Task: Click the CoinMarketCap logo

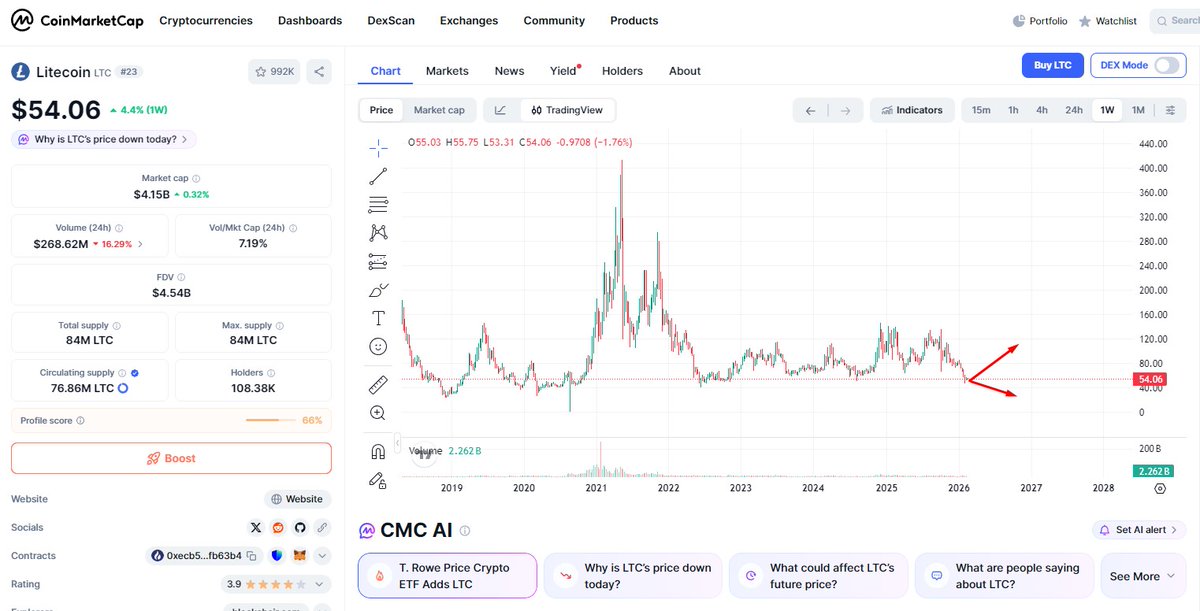Action: click(77, 20)
